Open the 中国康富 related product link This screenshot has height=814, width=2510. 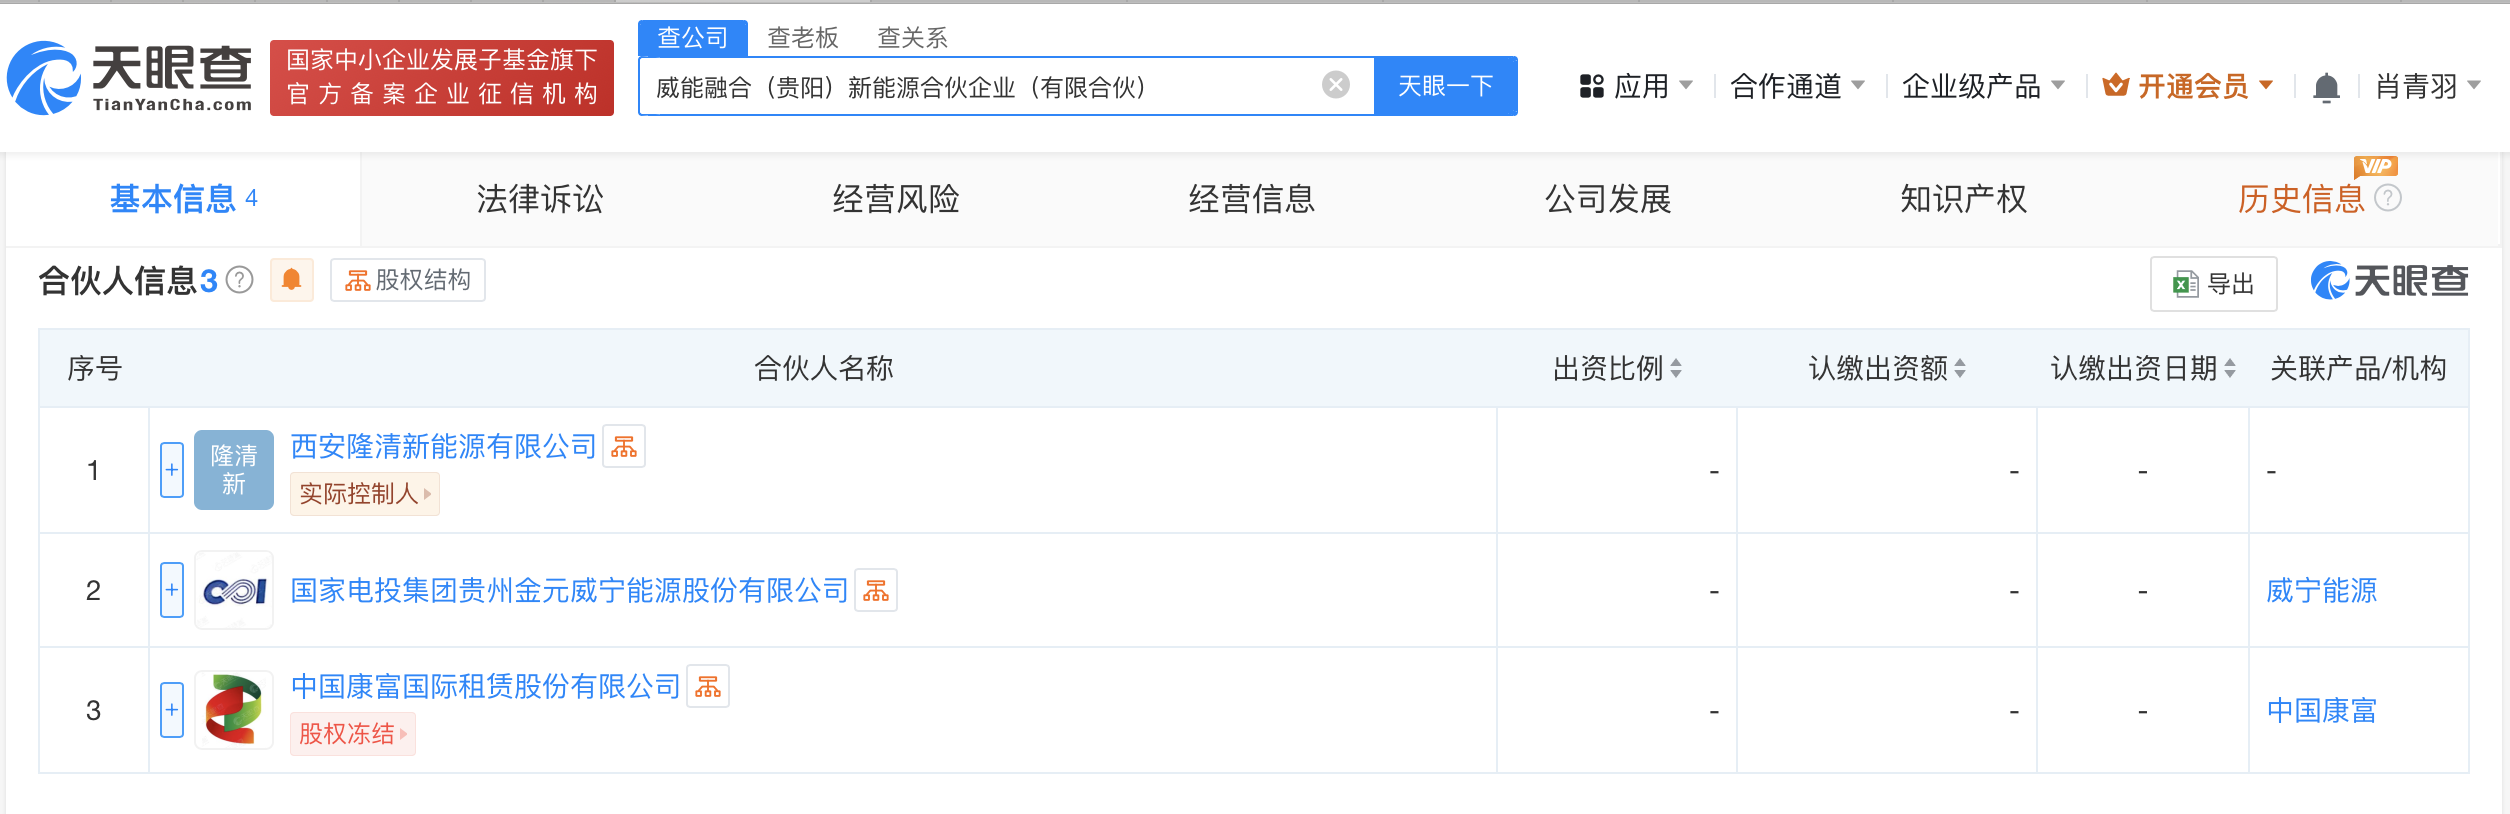click(x=2322, y=710)
